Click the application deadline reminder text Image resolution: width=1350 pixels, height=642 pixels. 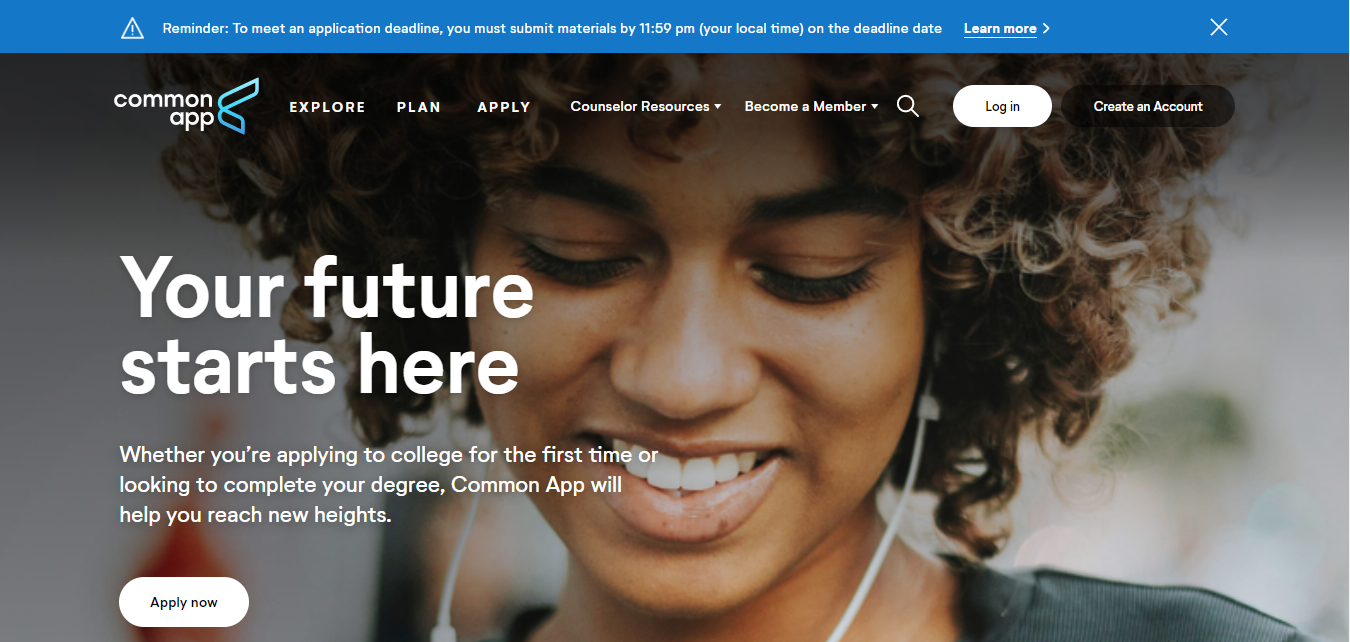(x=552, y=29)
